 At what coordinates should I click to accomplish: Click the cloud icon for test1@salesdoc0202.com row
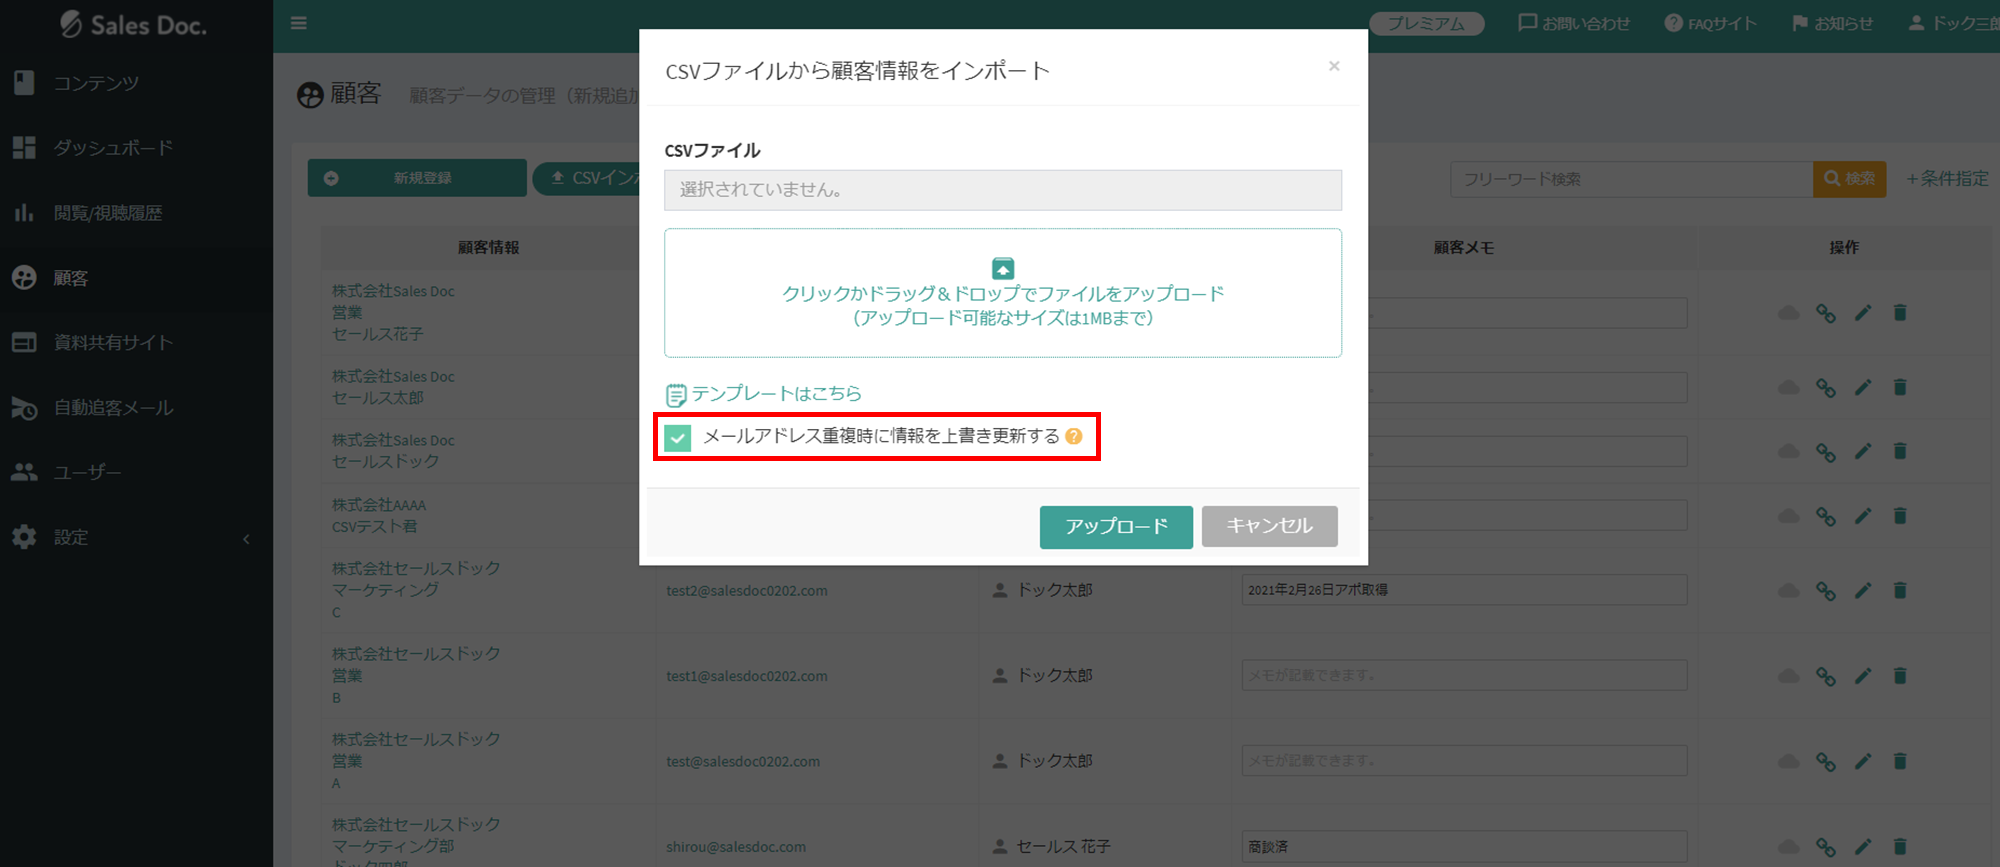click(x=1788, y=677)
